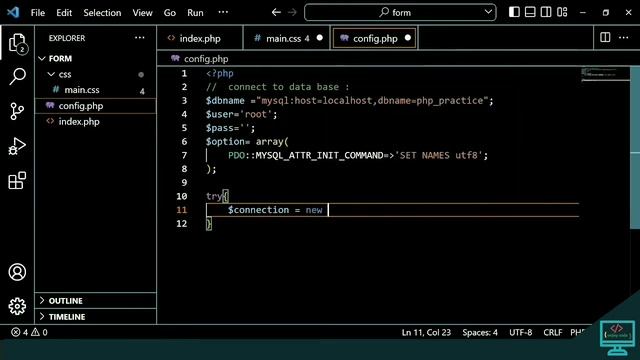Go back with the left arrow
This screenshot has height=360, width=640.
pos(276,12)
